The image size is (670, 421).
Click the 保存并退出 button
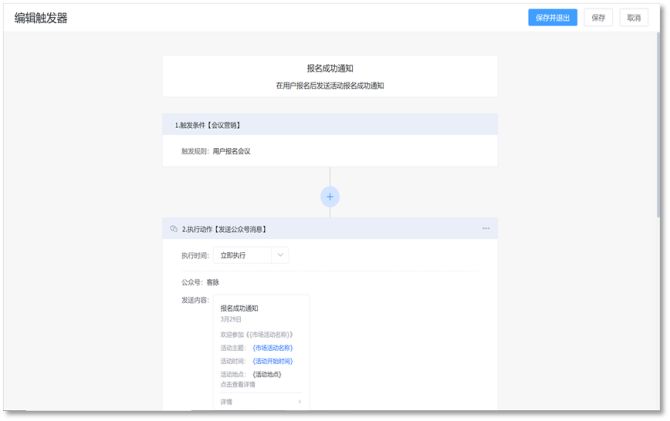pos(552,17)
